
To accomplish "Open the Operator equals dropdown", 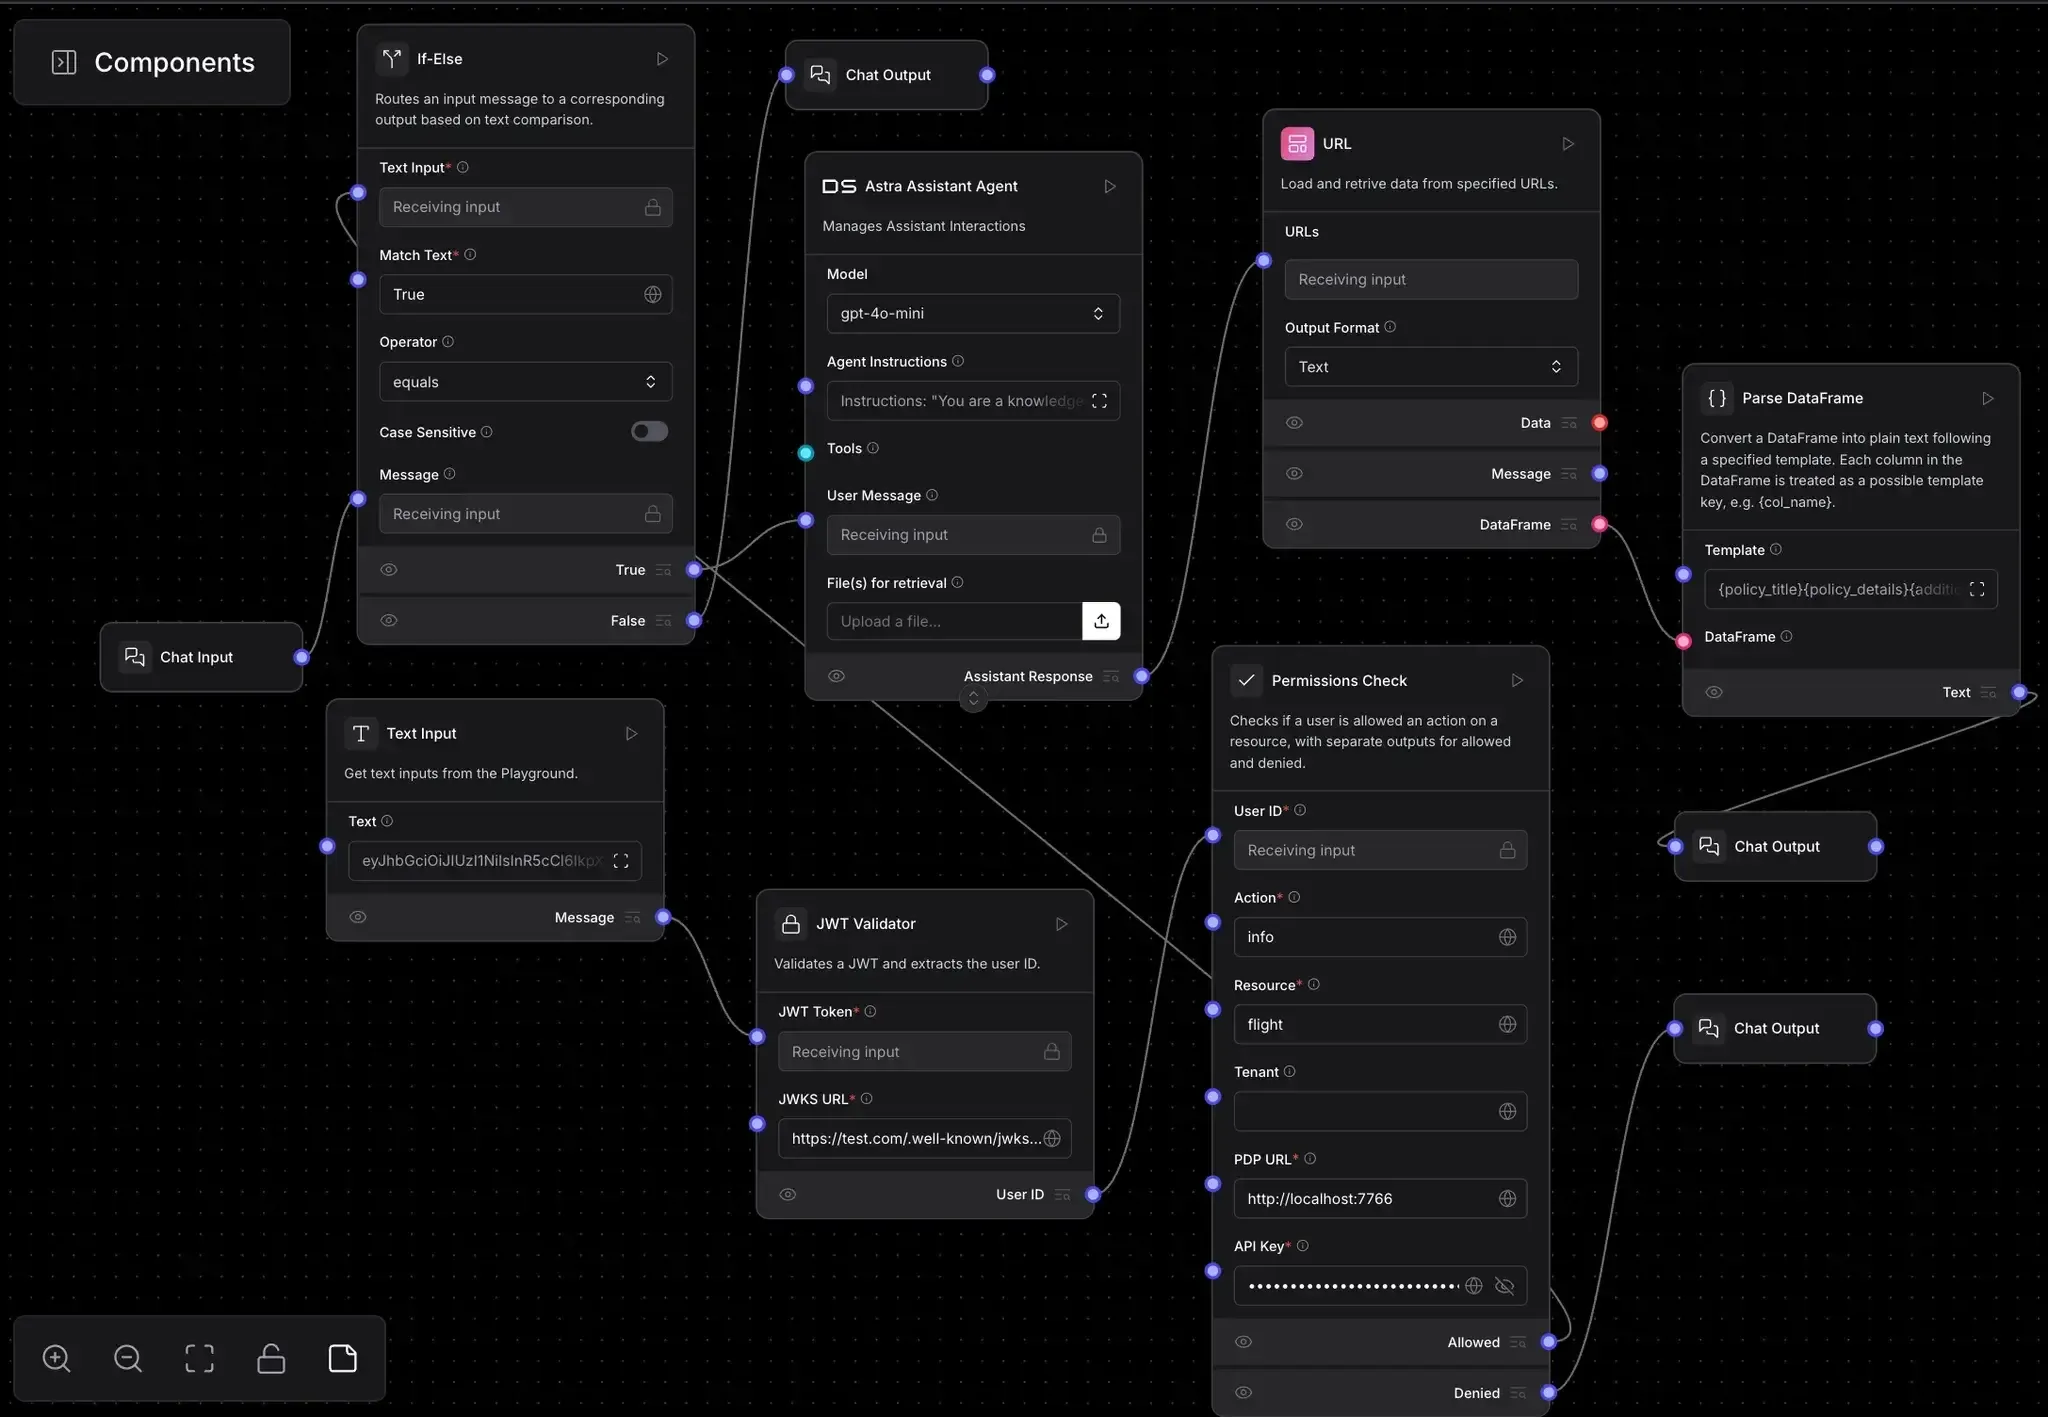I will (525, 382).
